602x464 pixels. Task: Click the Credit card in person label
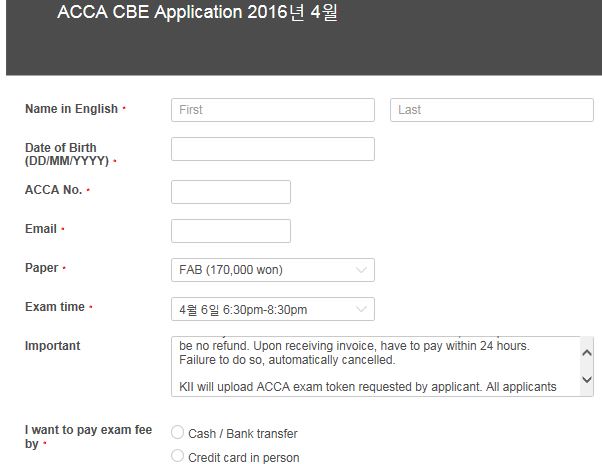click(x=243, y=458)
